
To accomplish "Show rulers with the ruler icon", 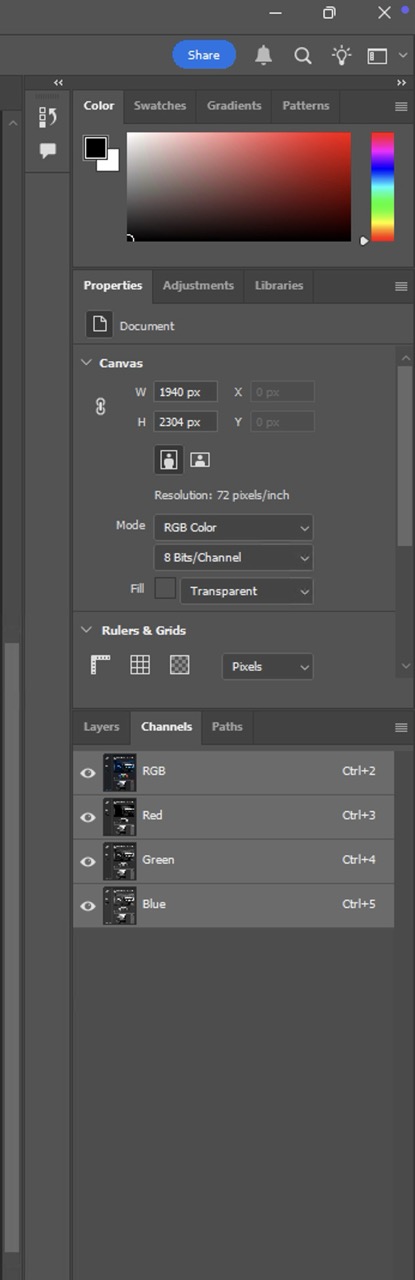I will (100, 665).
